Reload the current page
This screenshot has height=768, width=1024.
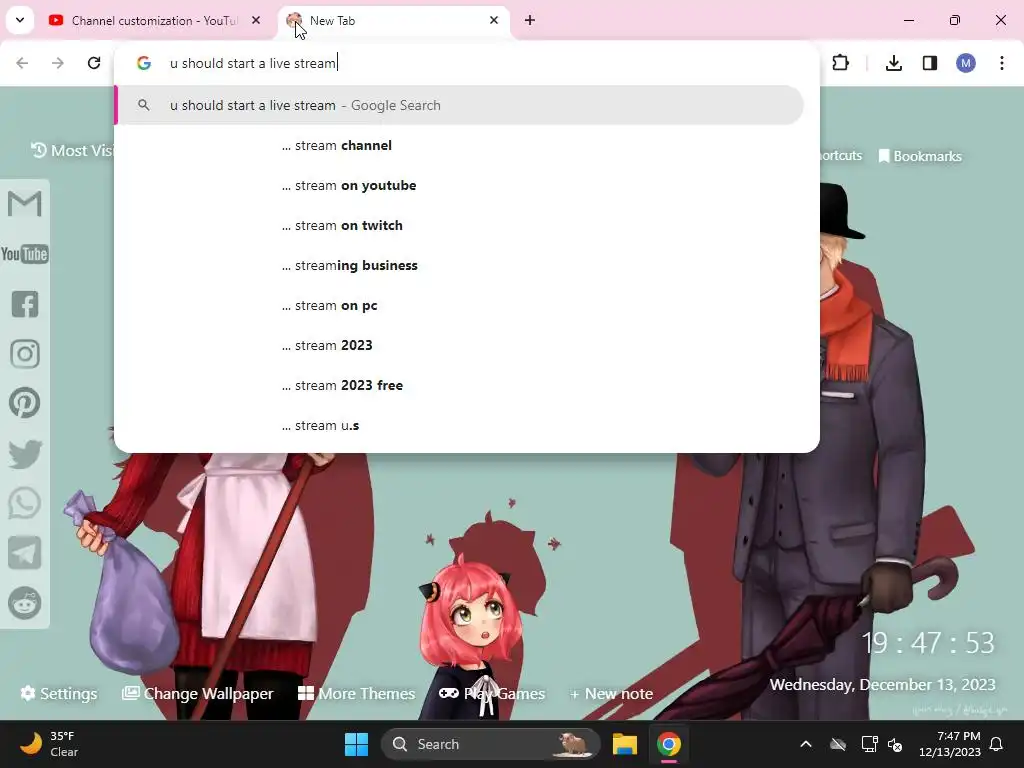pos(94,63)
